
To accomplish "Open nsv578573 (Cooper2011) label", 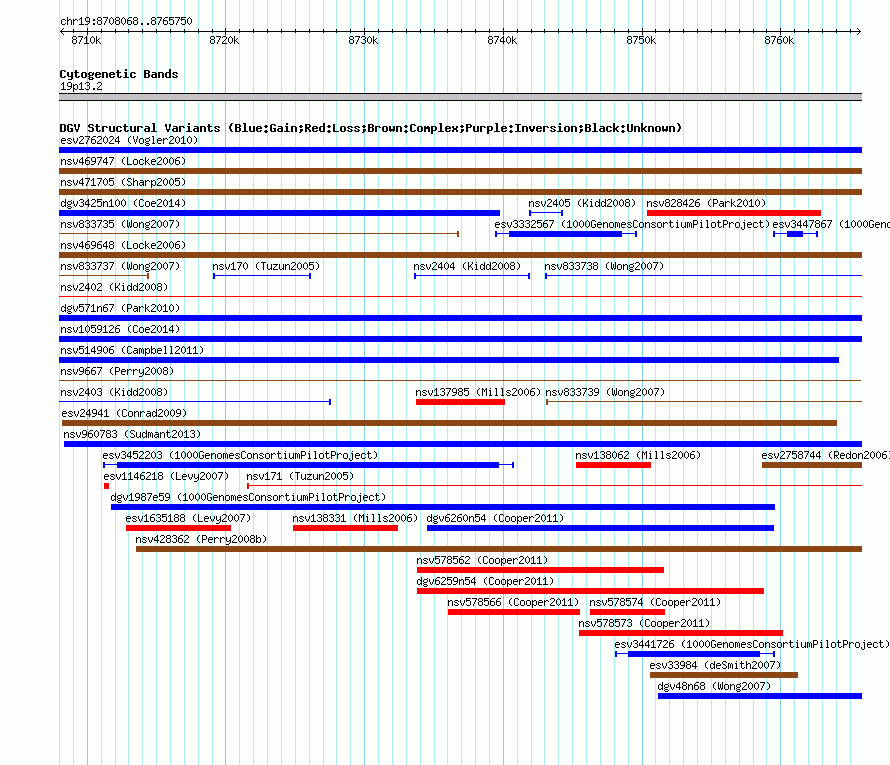I will (x=644, y=623).
